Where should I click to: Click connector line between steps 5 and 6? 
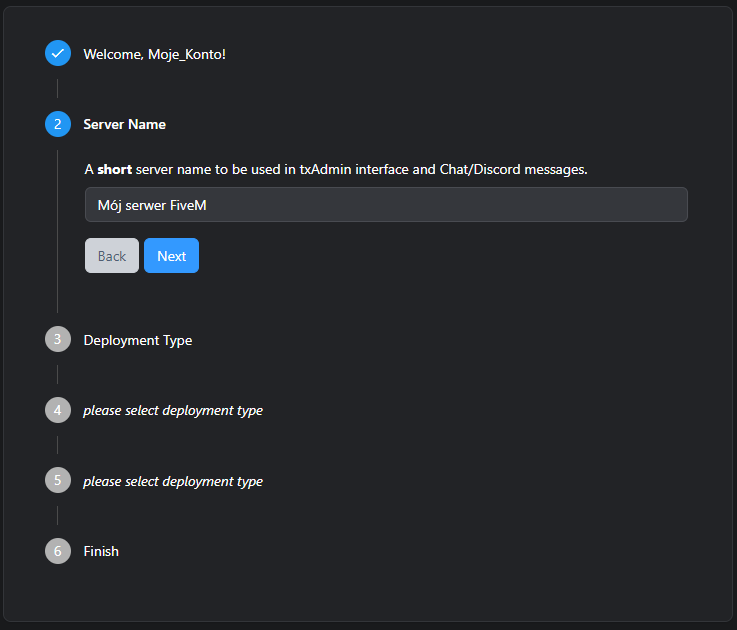[58, 516]
